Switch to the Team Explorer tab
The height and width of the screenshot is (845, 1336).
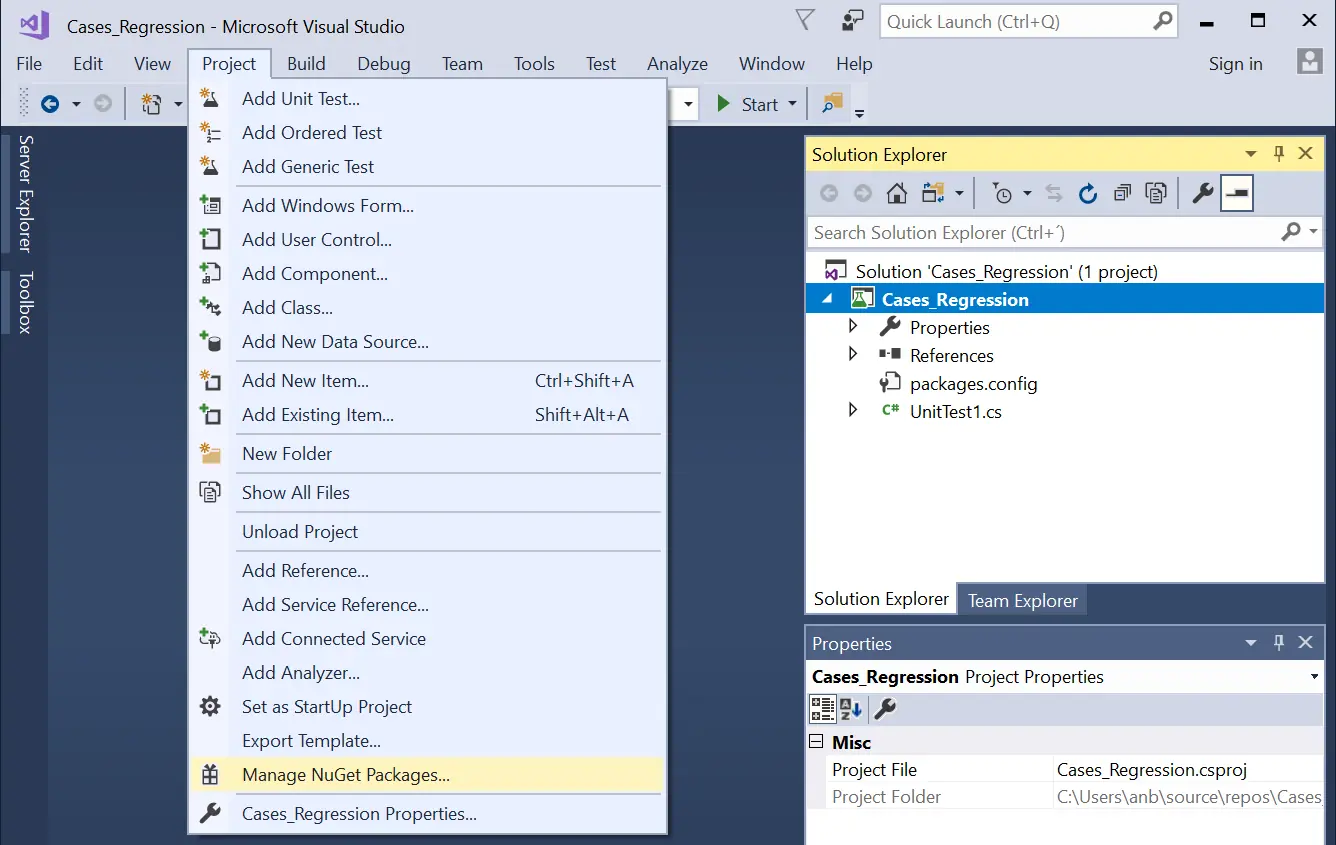1022,599
